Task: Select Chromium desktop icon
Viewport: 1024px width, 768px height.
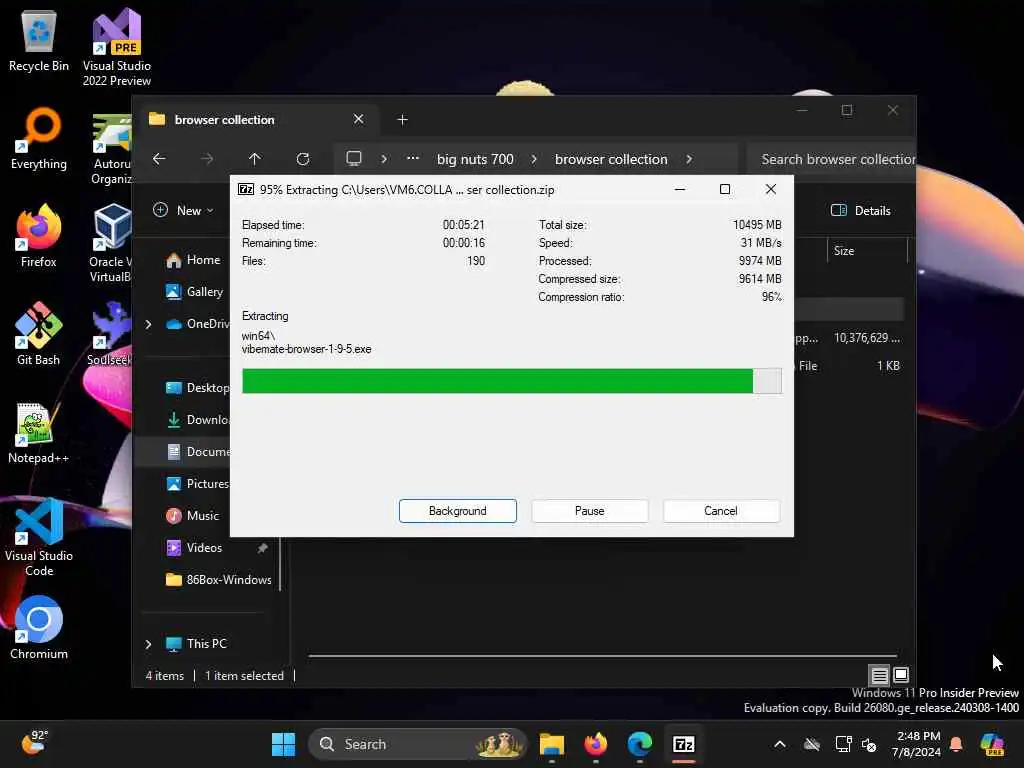Action: pos(39,628)
